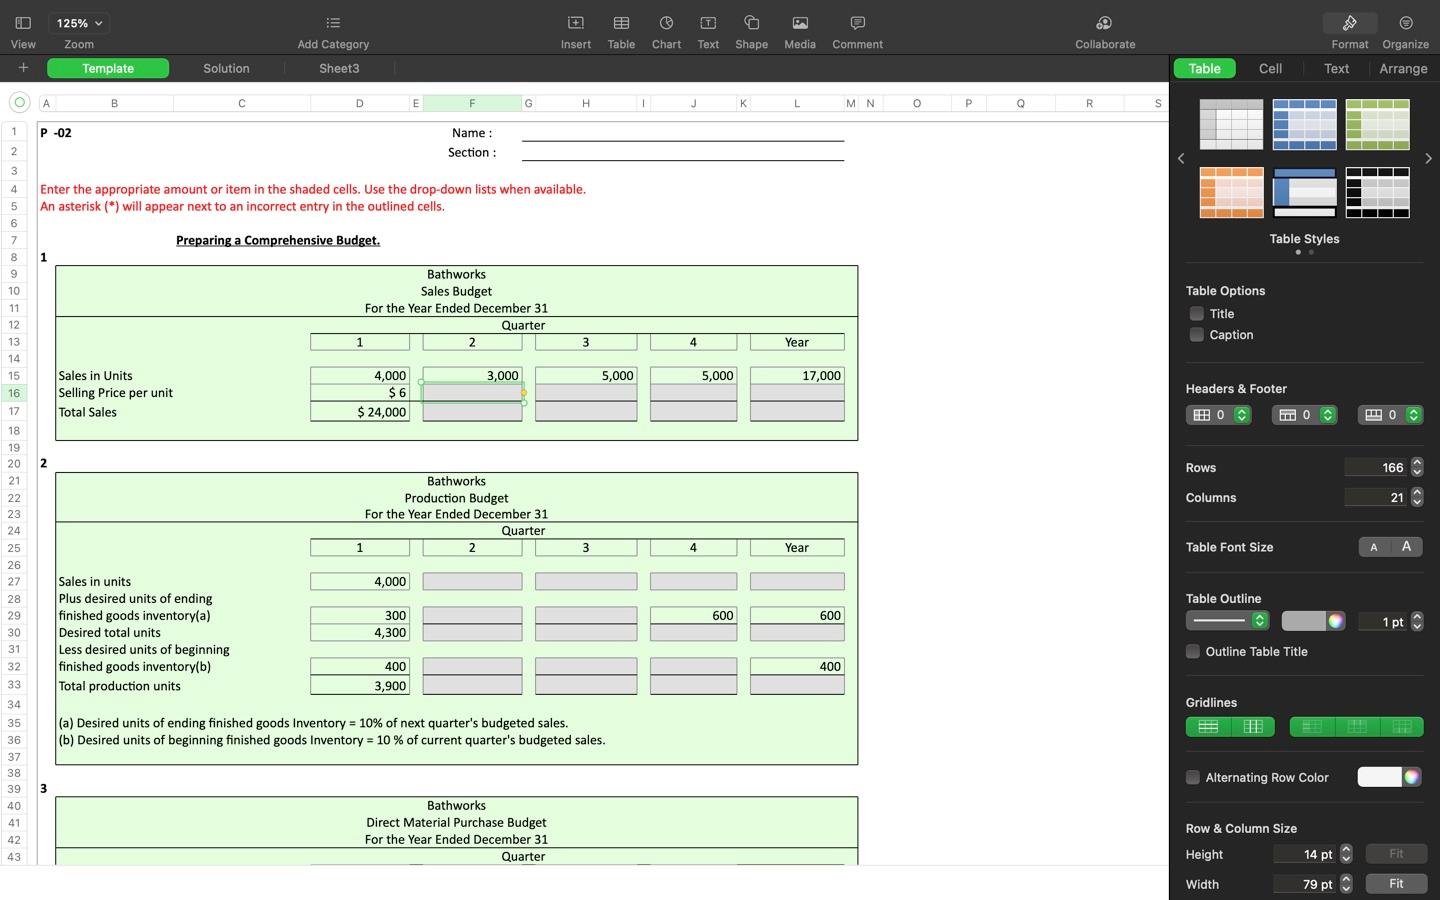Add a Comment from the toolbar
The height and width of the screenshot is (900, 1440).
click(x=857, y=23)
